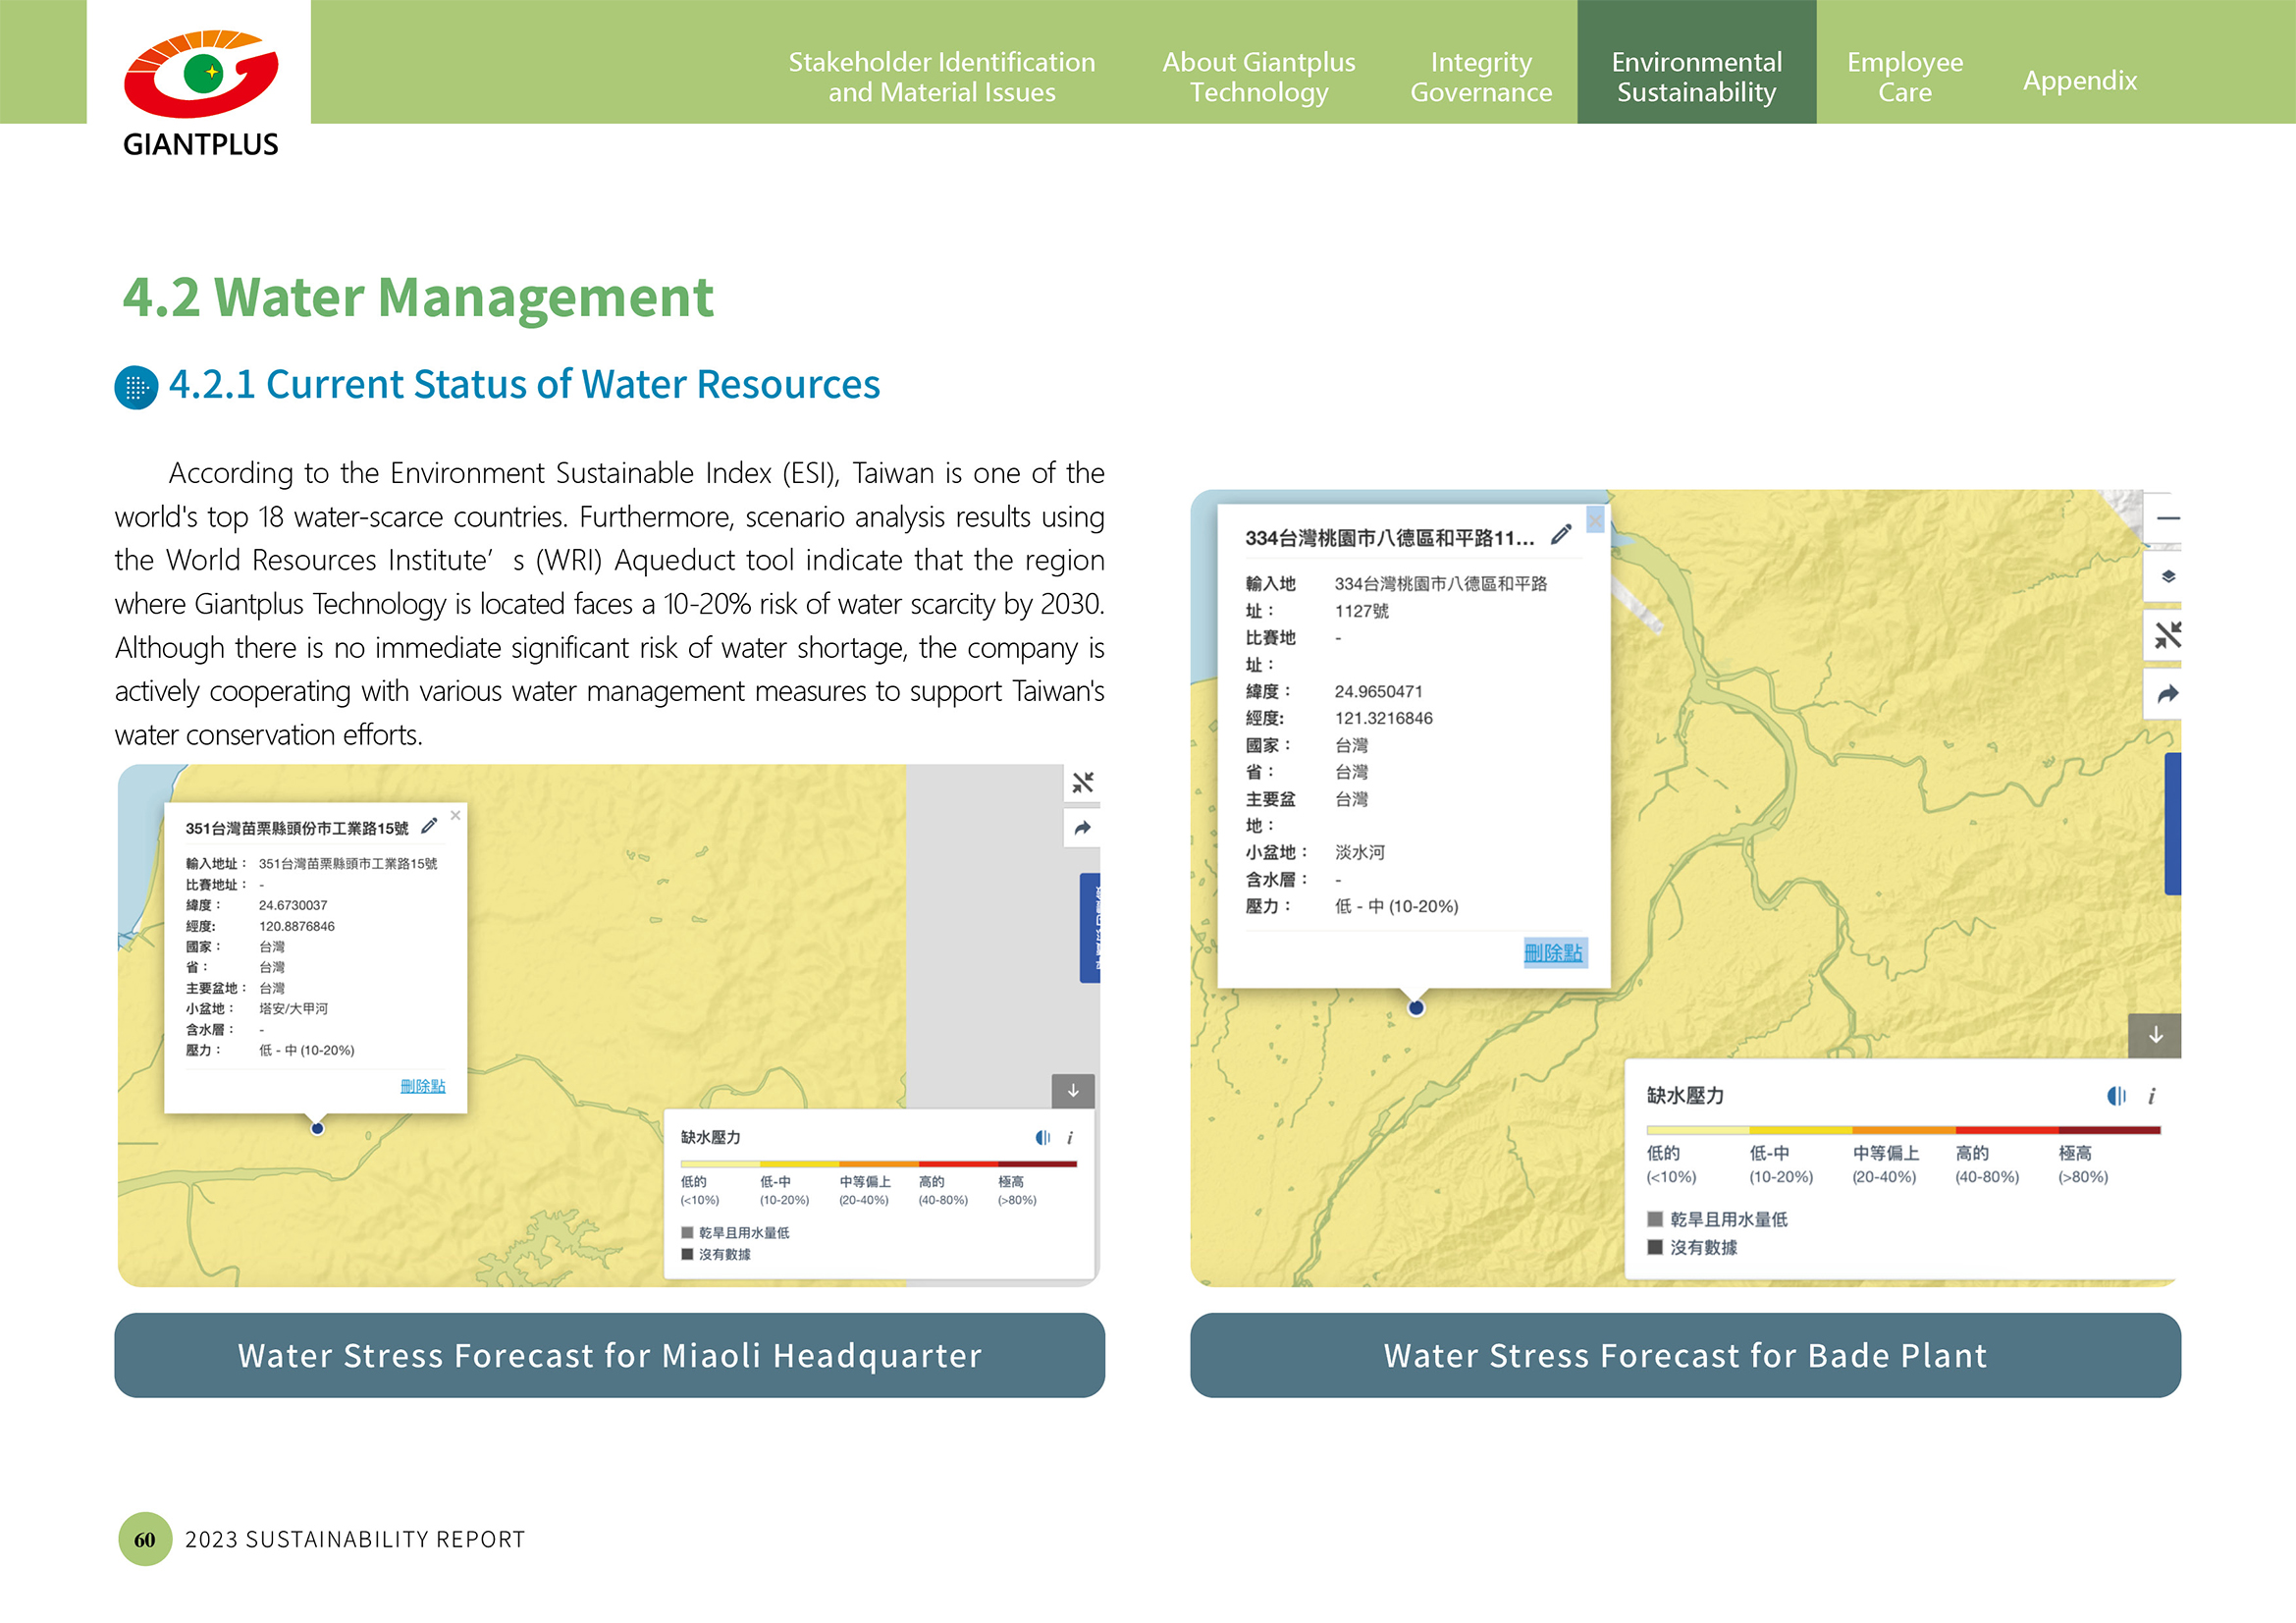Open About Giantplus Technology tab
Viewport: 2296px width, 1623px height.
point(1258,77)
